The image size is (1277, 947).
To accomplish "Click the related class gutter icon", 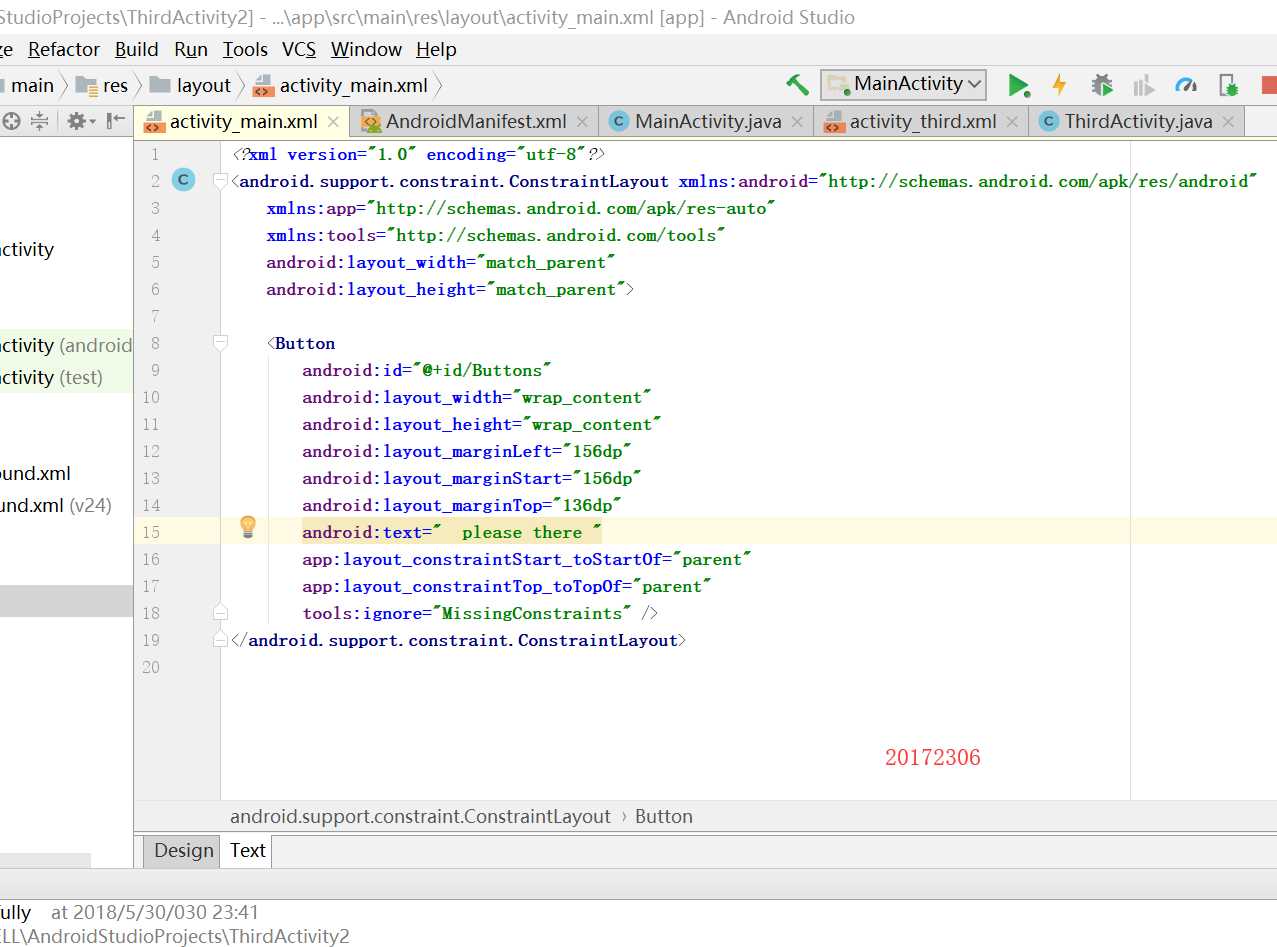I will tap(183, 180).
